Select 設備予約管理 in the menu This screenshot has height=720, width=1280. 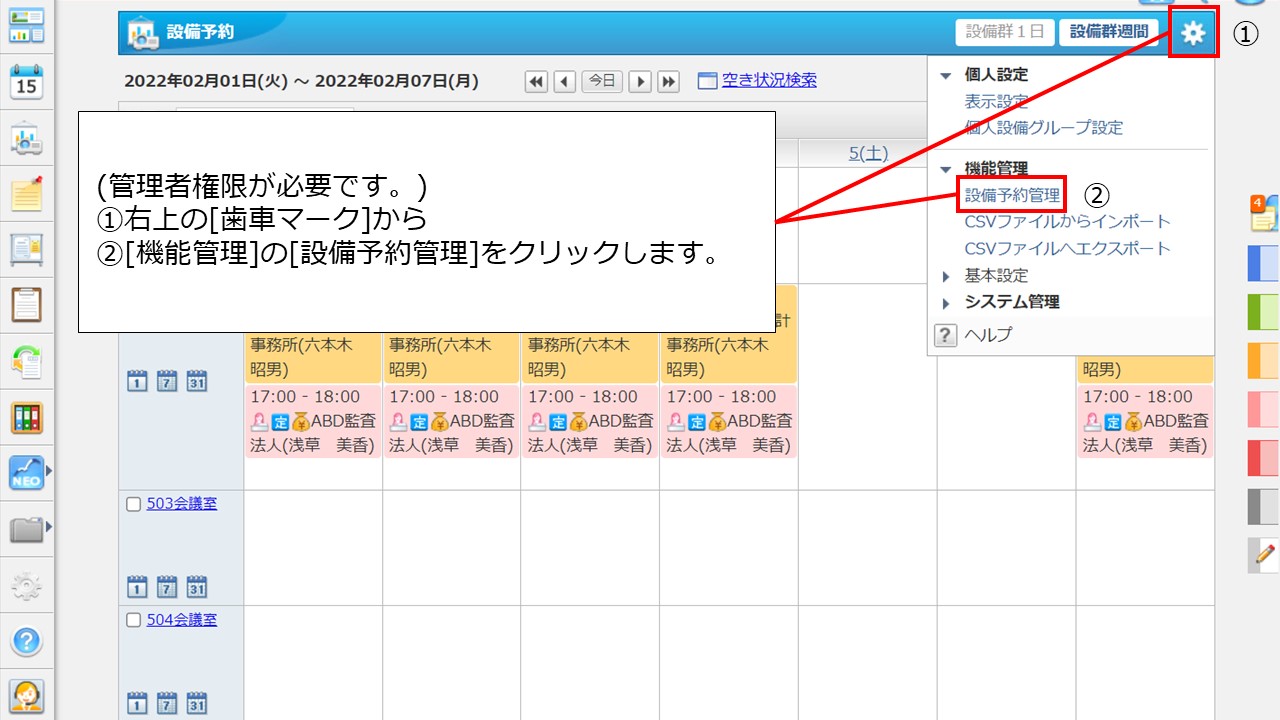click(x=1012, y=195)
